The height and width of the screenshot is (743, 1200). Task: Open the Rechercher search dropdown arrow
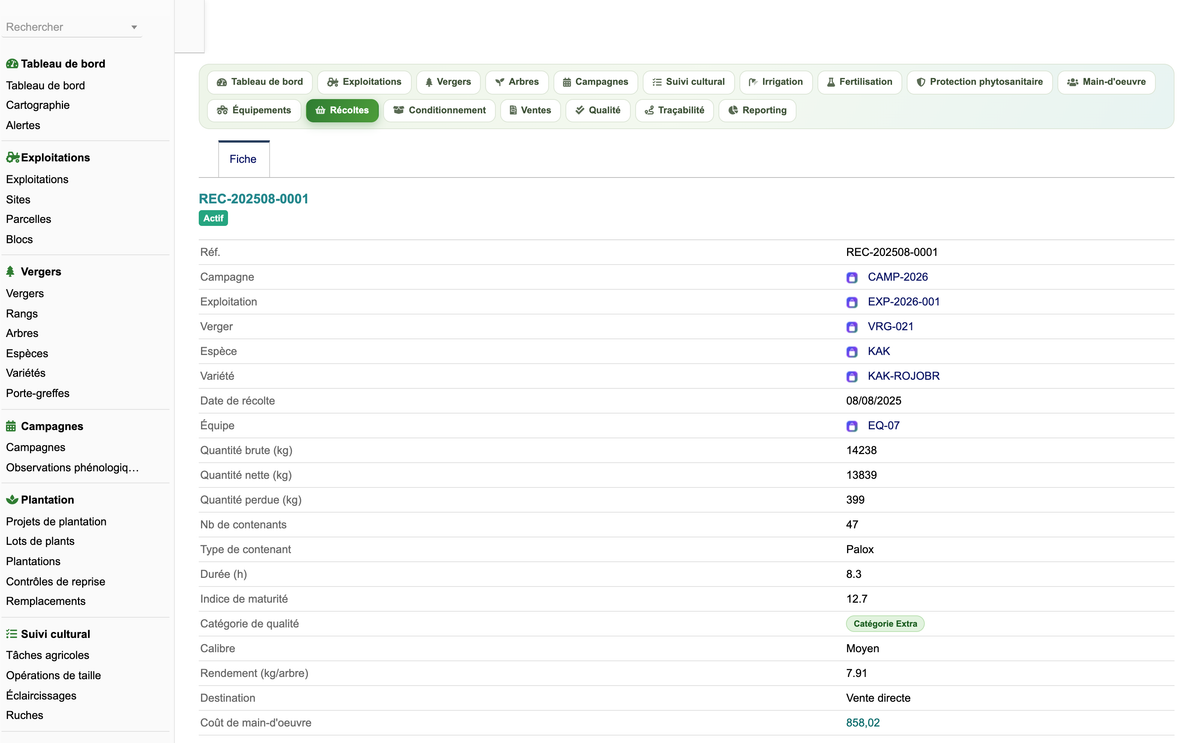coord(134,28)
